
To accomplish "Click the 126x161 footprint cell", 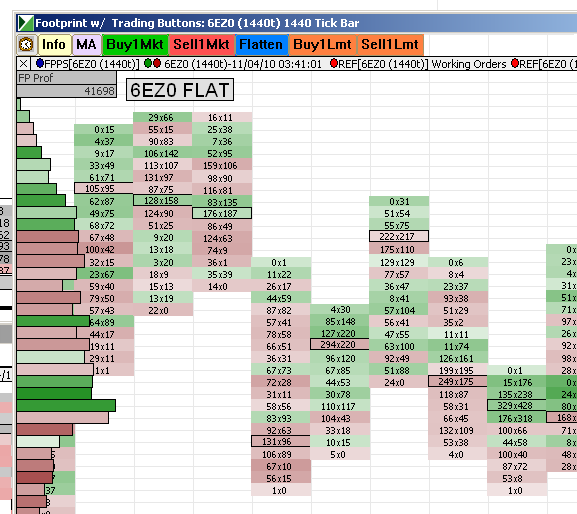I will (x=457, y=358).
